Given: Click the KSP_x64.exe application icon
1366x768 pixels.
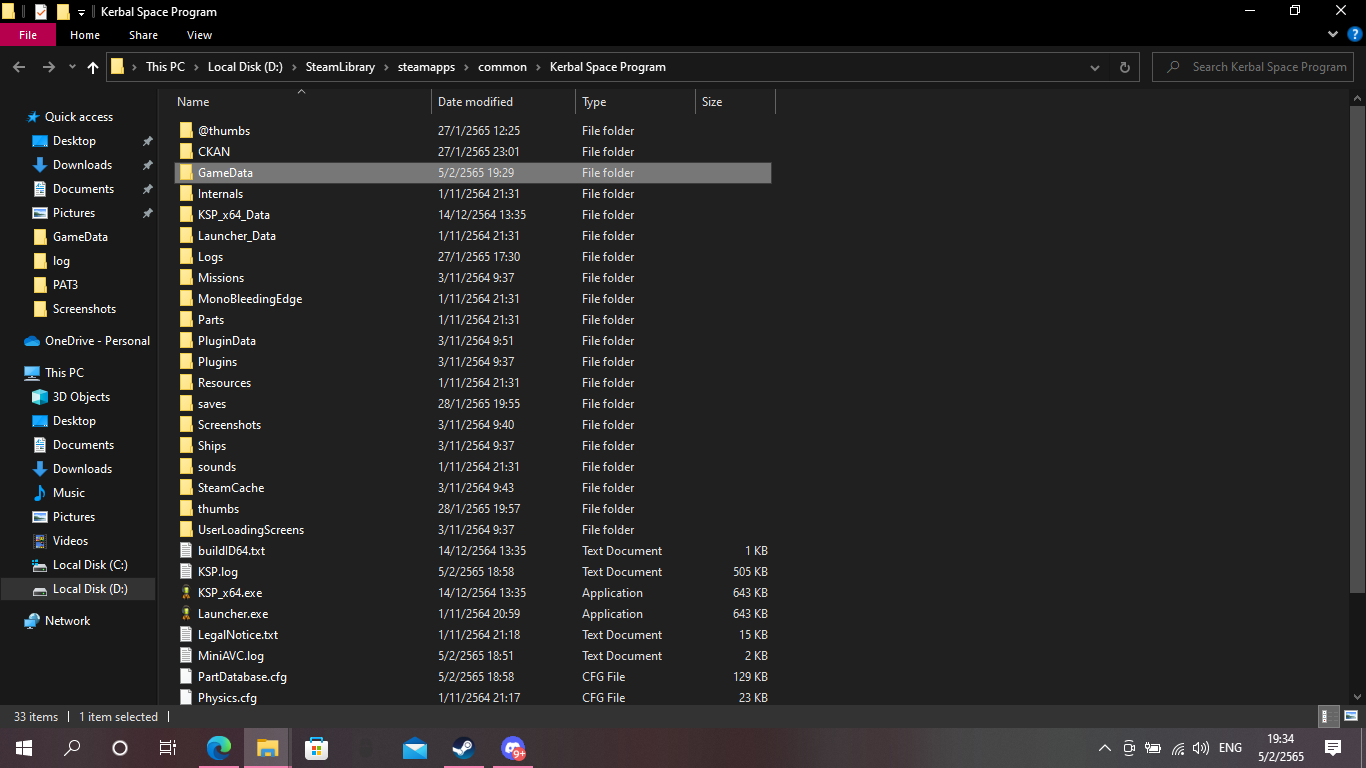Looking at the screenshot, I should pyautogui.click(x=186, y=593).
